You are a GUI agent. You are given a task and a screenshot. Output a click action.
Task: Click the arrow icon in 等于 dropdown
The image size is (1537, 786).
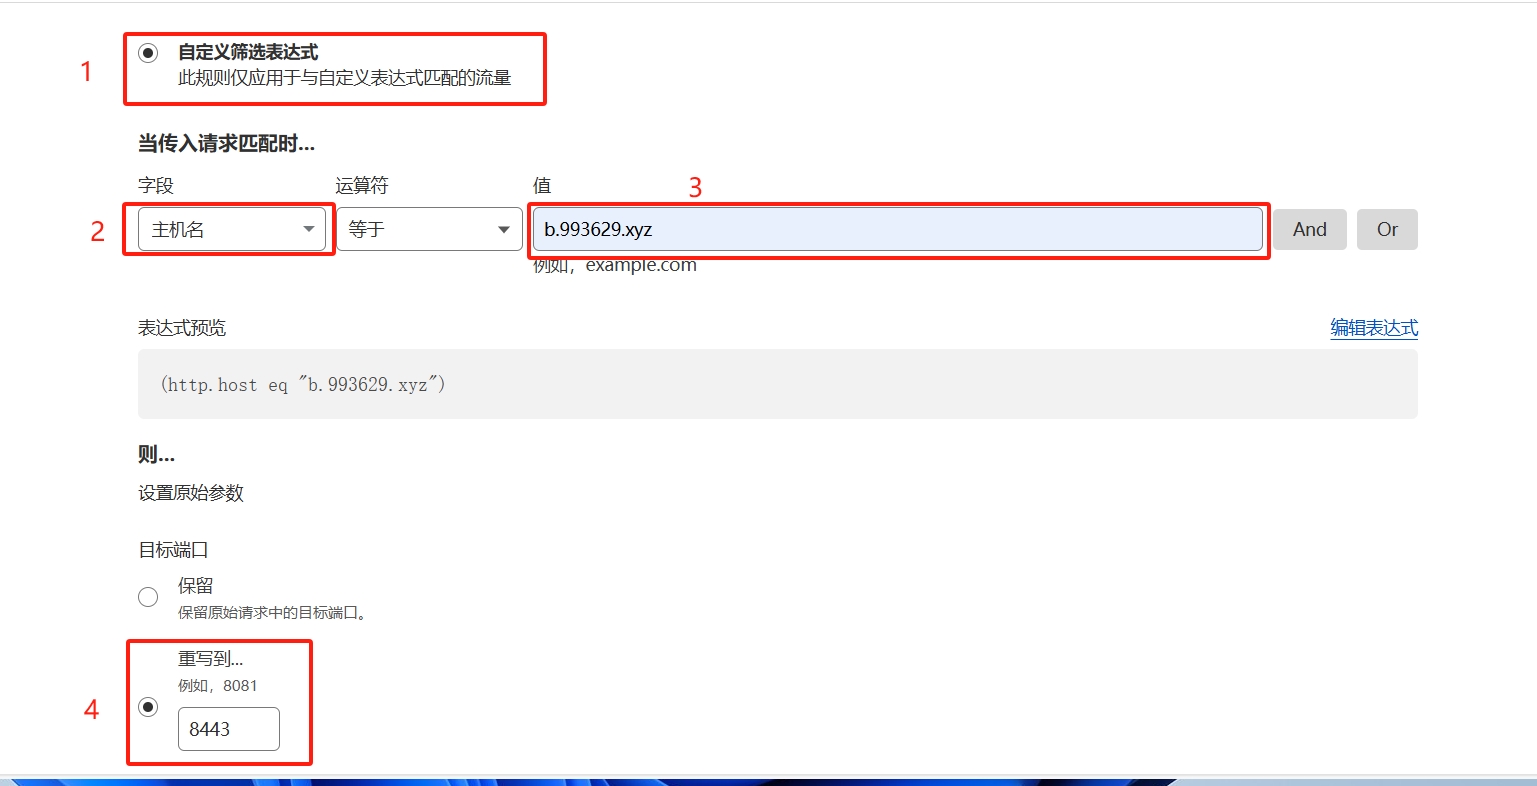click(x=504, y=230)
